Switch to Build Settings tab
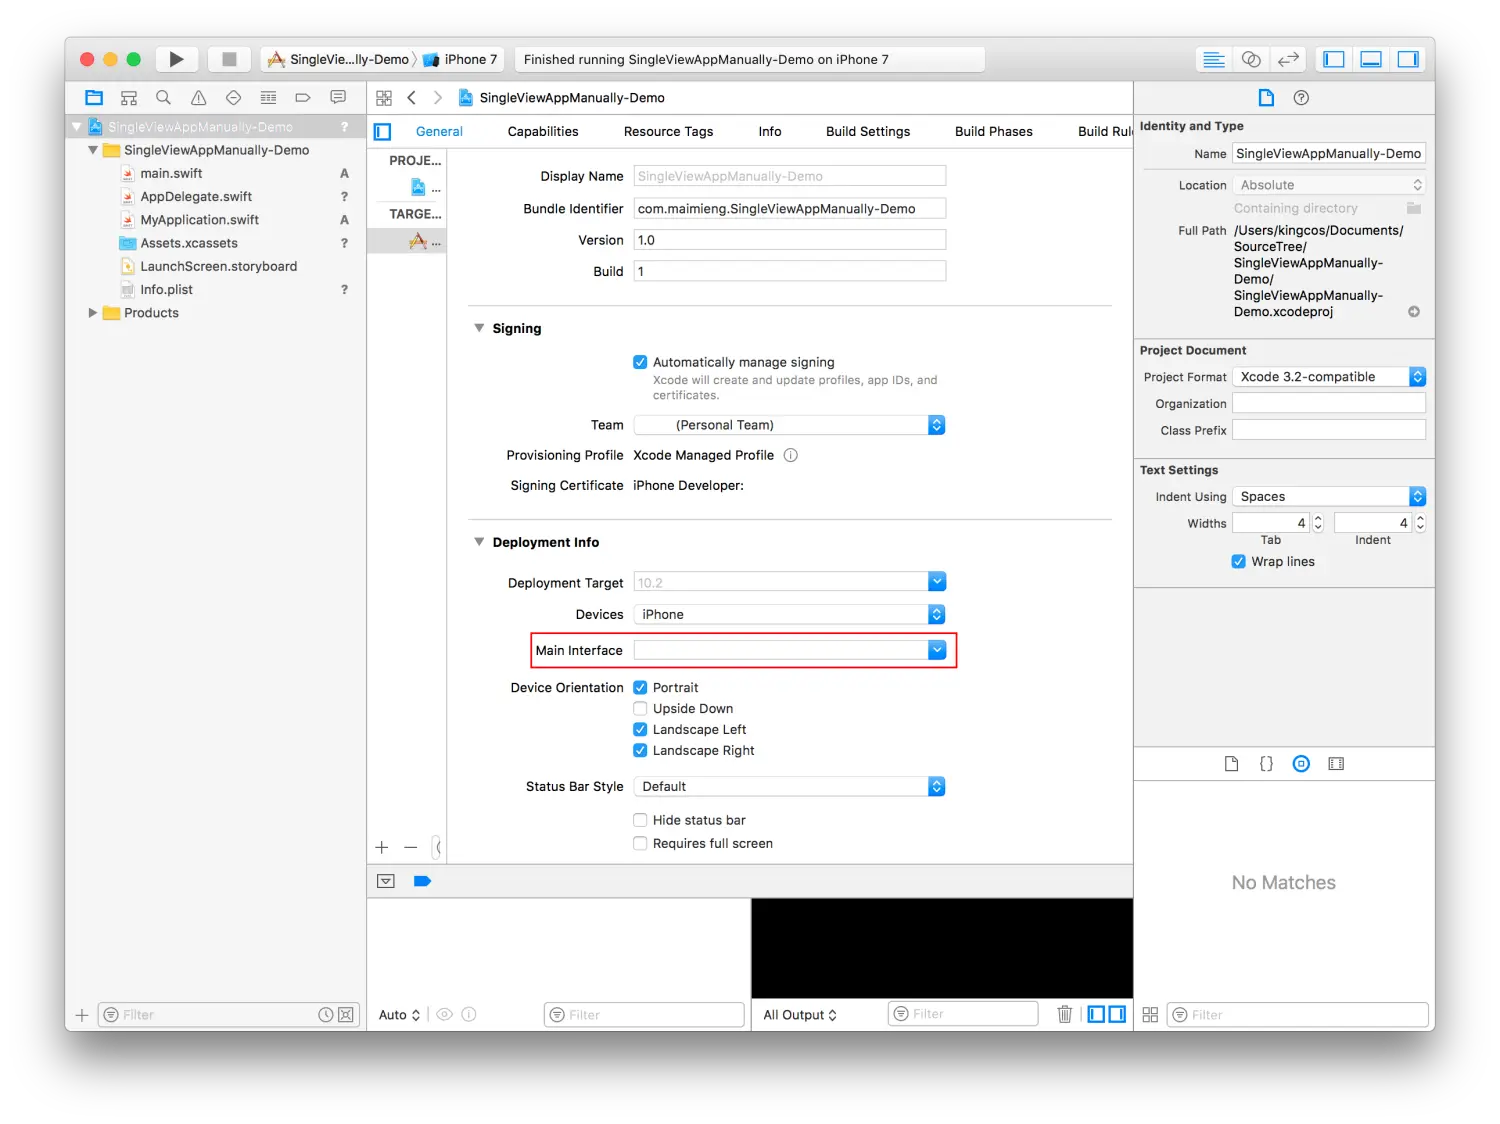 tap(868, 131)
